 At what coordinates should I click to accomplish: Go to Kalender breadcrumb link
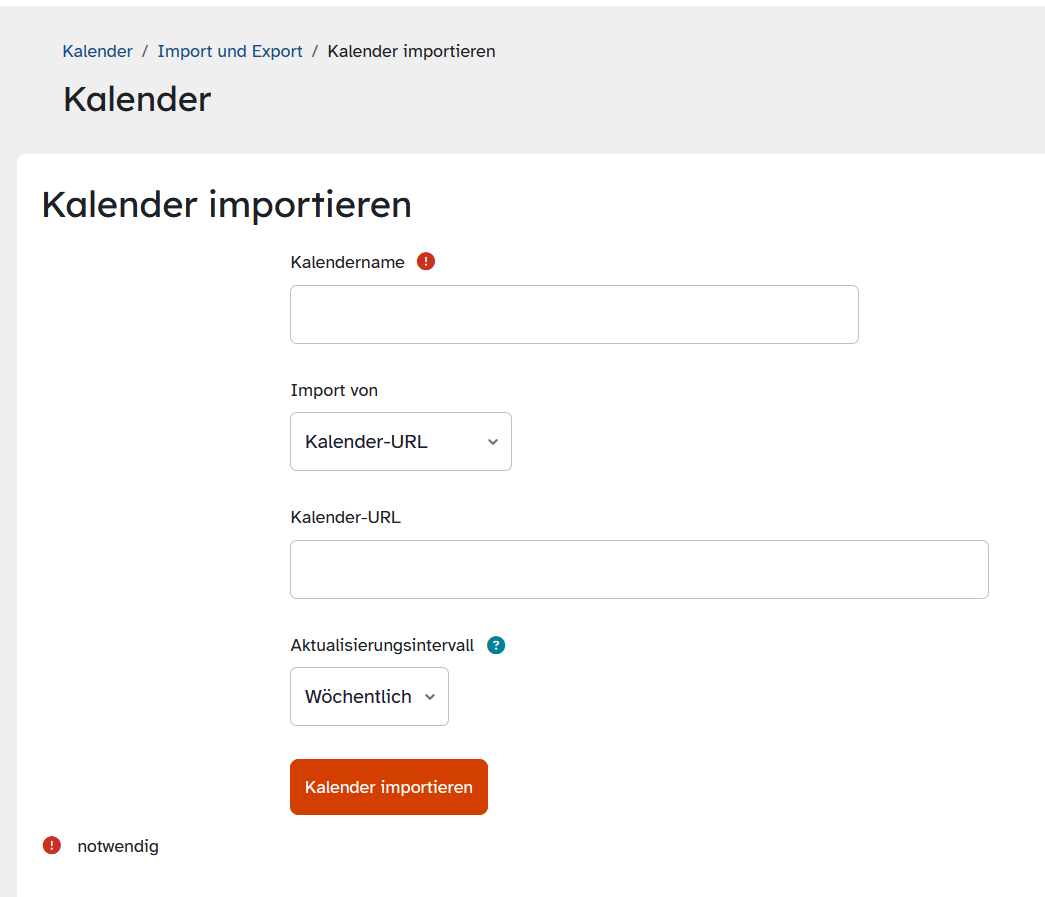tap(97, 51)
